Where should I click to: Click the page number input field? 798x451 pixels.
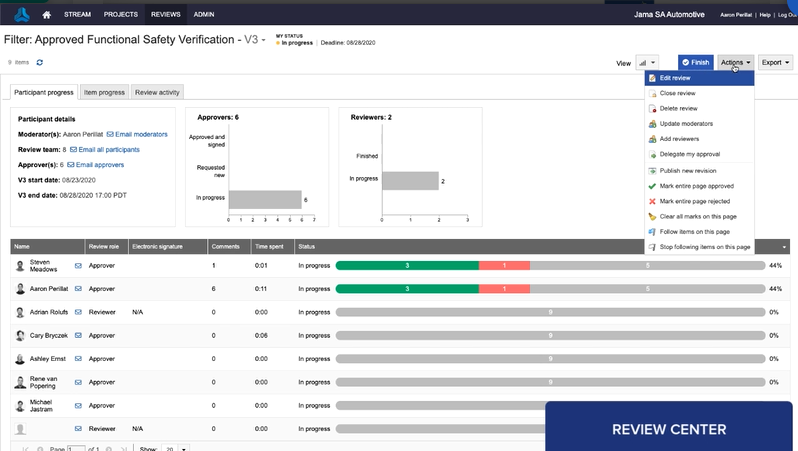[x=76, y=448]
